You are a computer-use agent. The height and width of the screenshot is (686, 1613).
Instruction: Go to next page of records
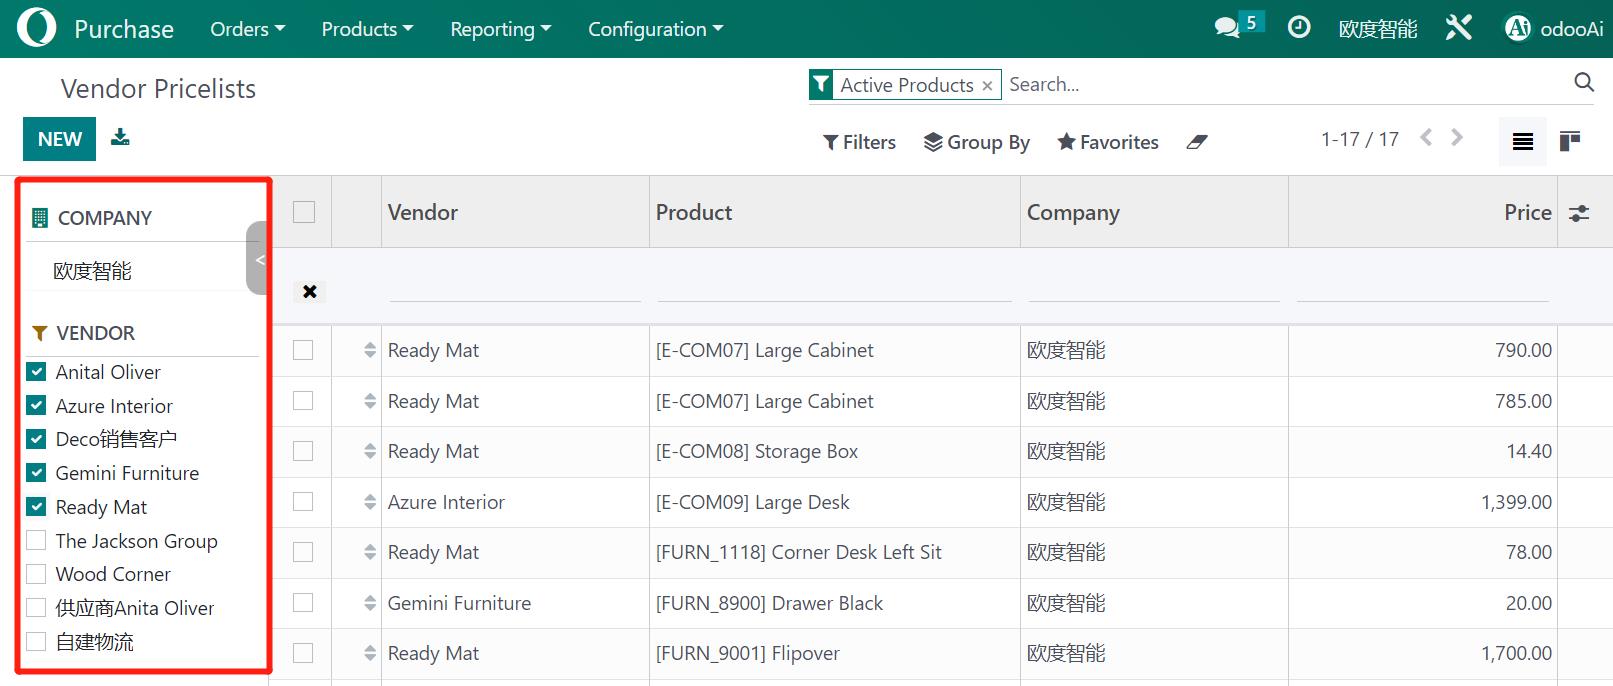pyautogui.click(x=1457, y=138)
